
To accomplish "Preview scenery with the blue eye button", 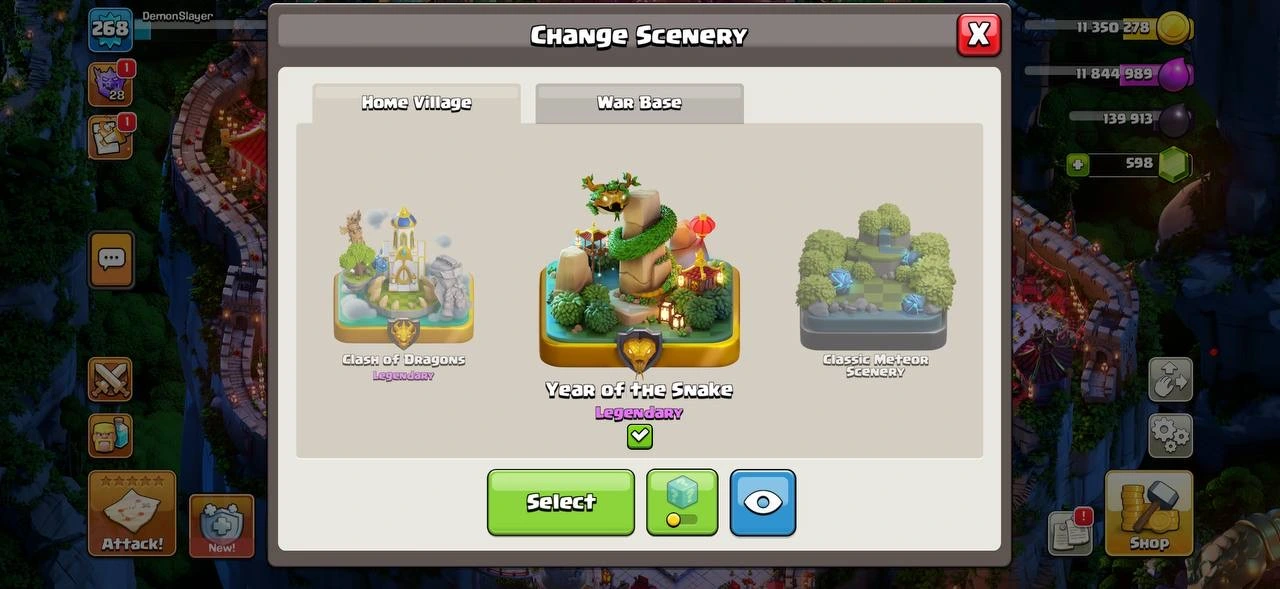I will (763, 502).
